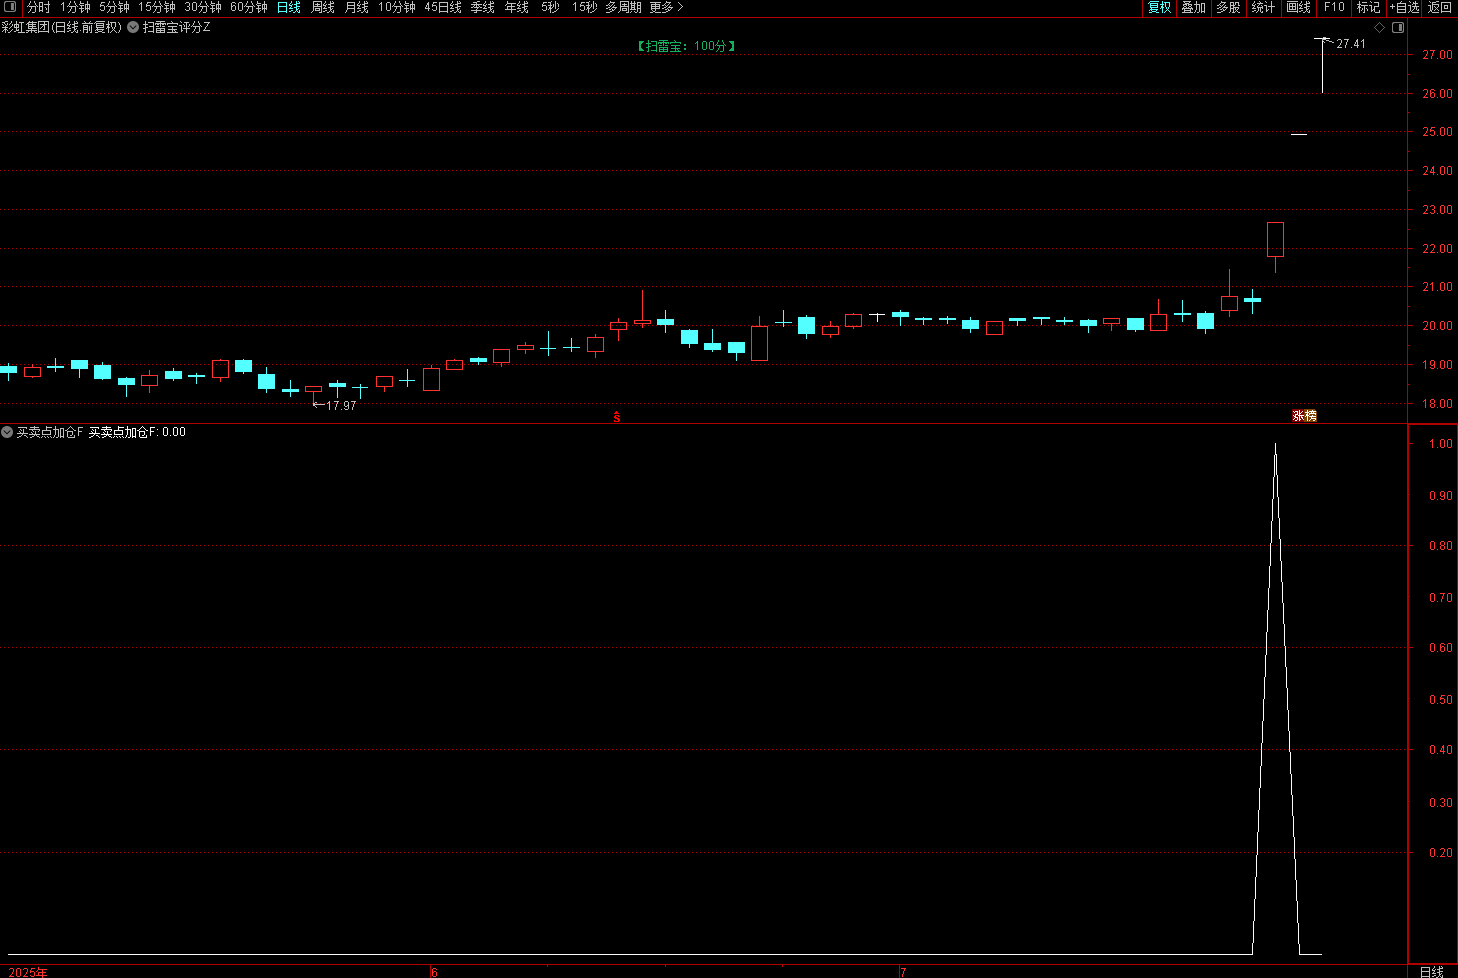Image resolution: width=1458 pixels, height=978 pixels.
Task: Open dropdown beside 买卖点加仓F indicator
Action: [x=7, y=432]
